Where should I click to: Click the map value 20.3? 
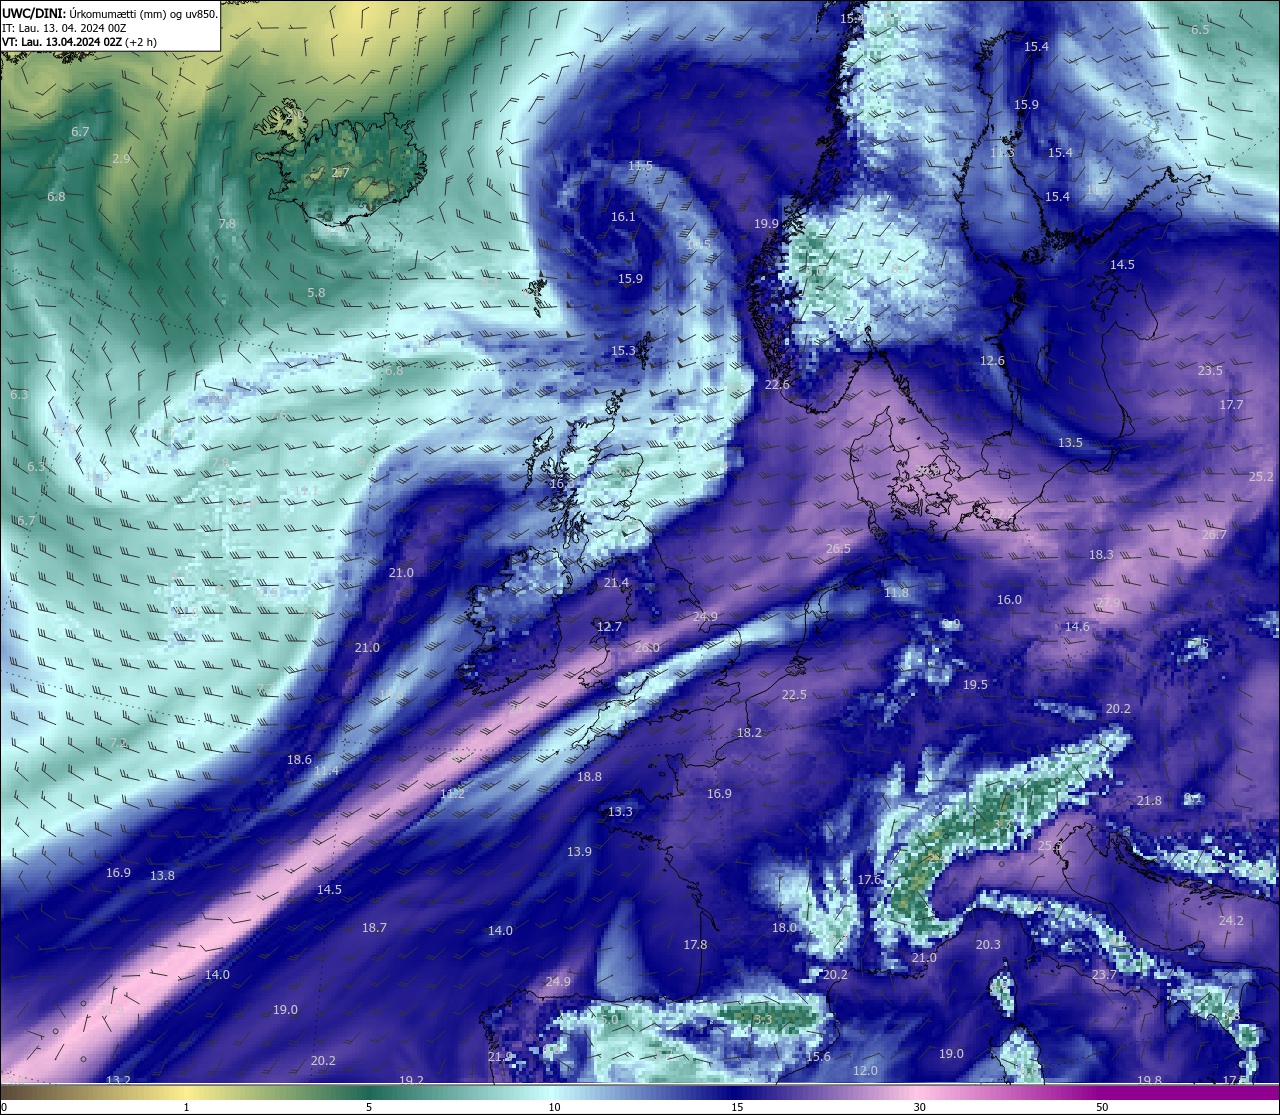coord(988,945)
